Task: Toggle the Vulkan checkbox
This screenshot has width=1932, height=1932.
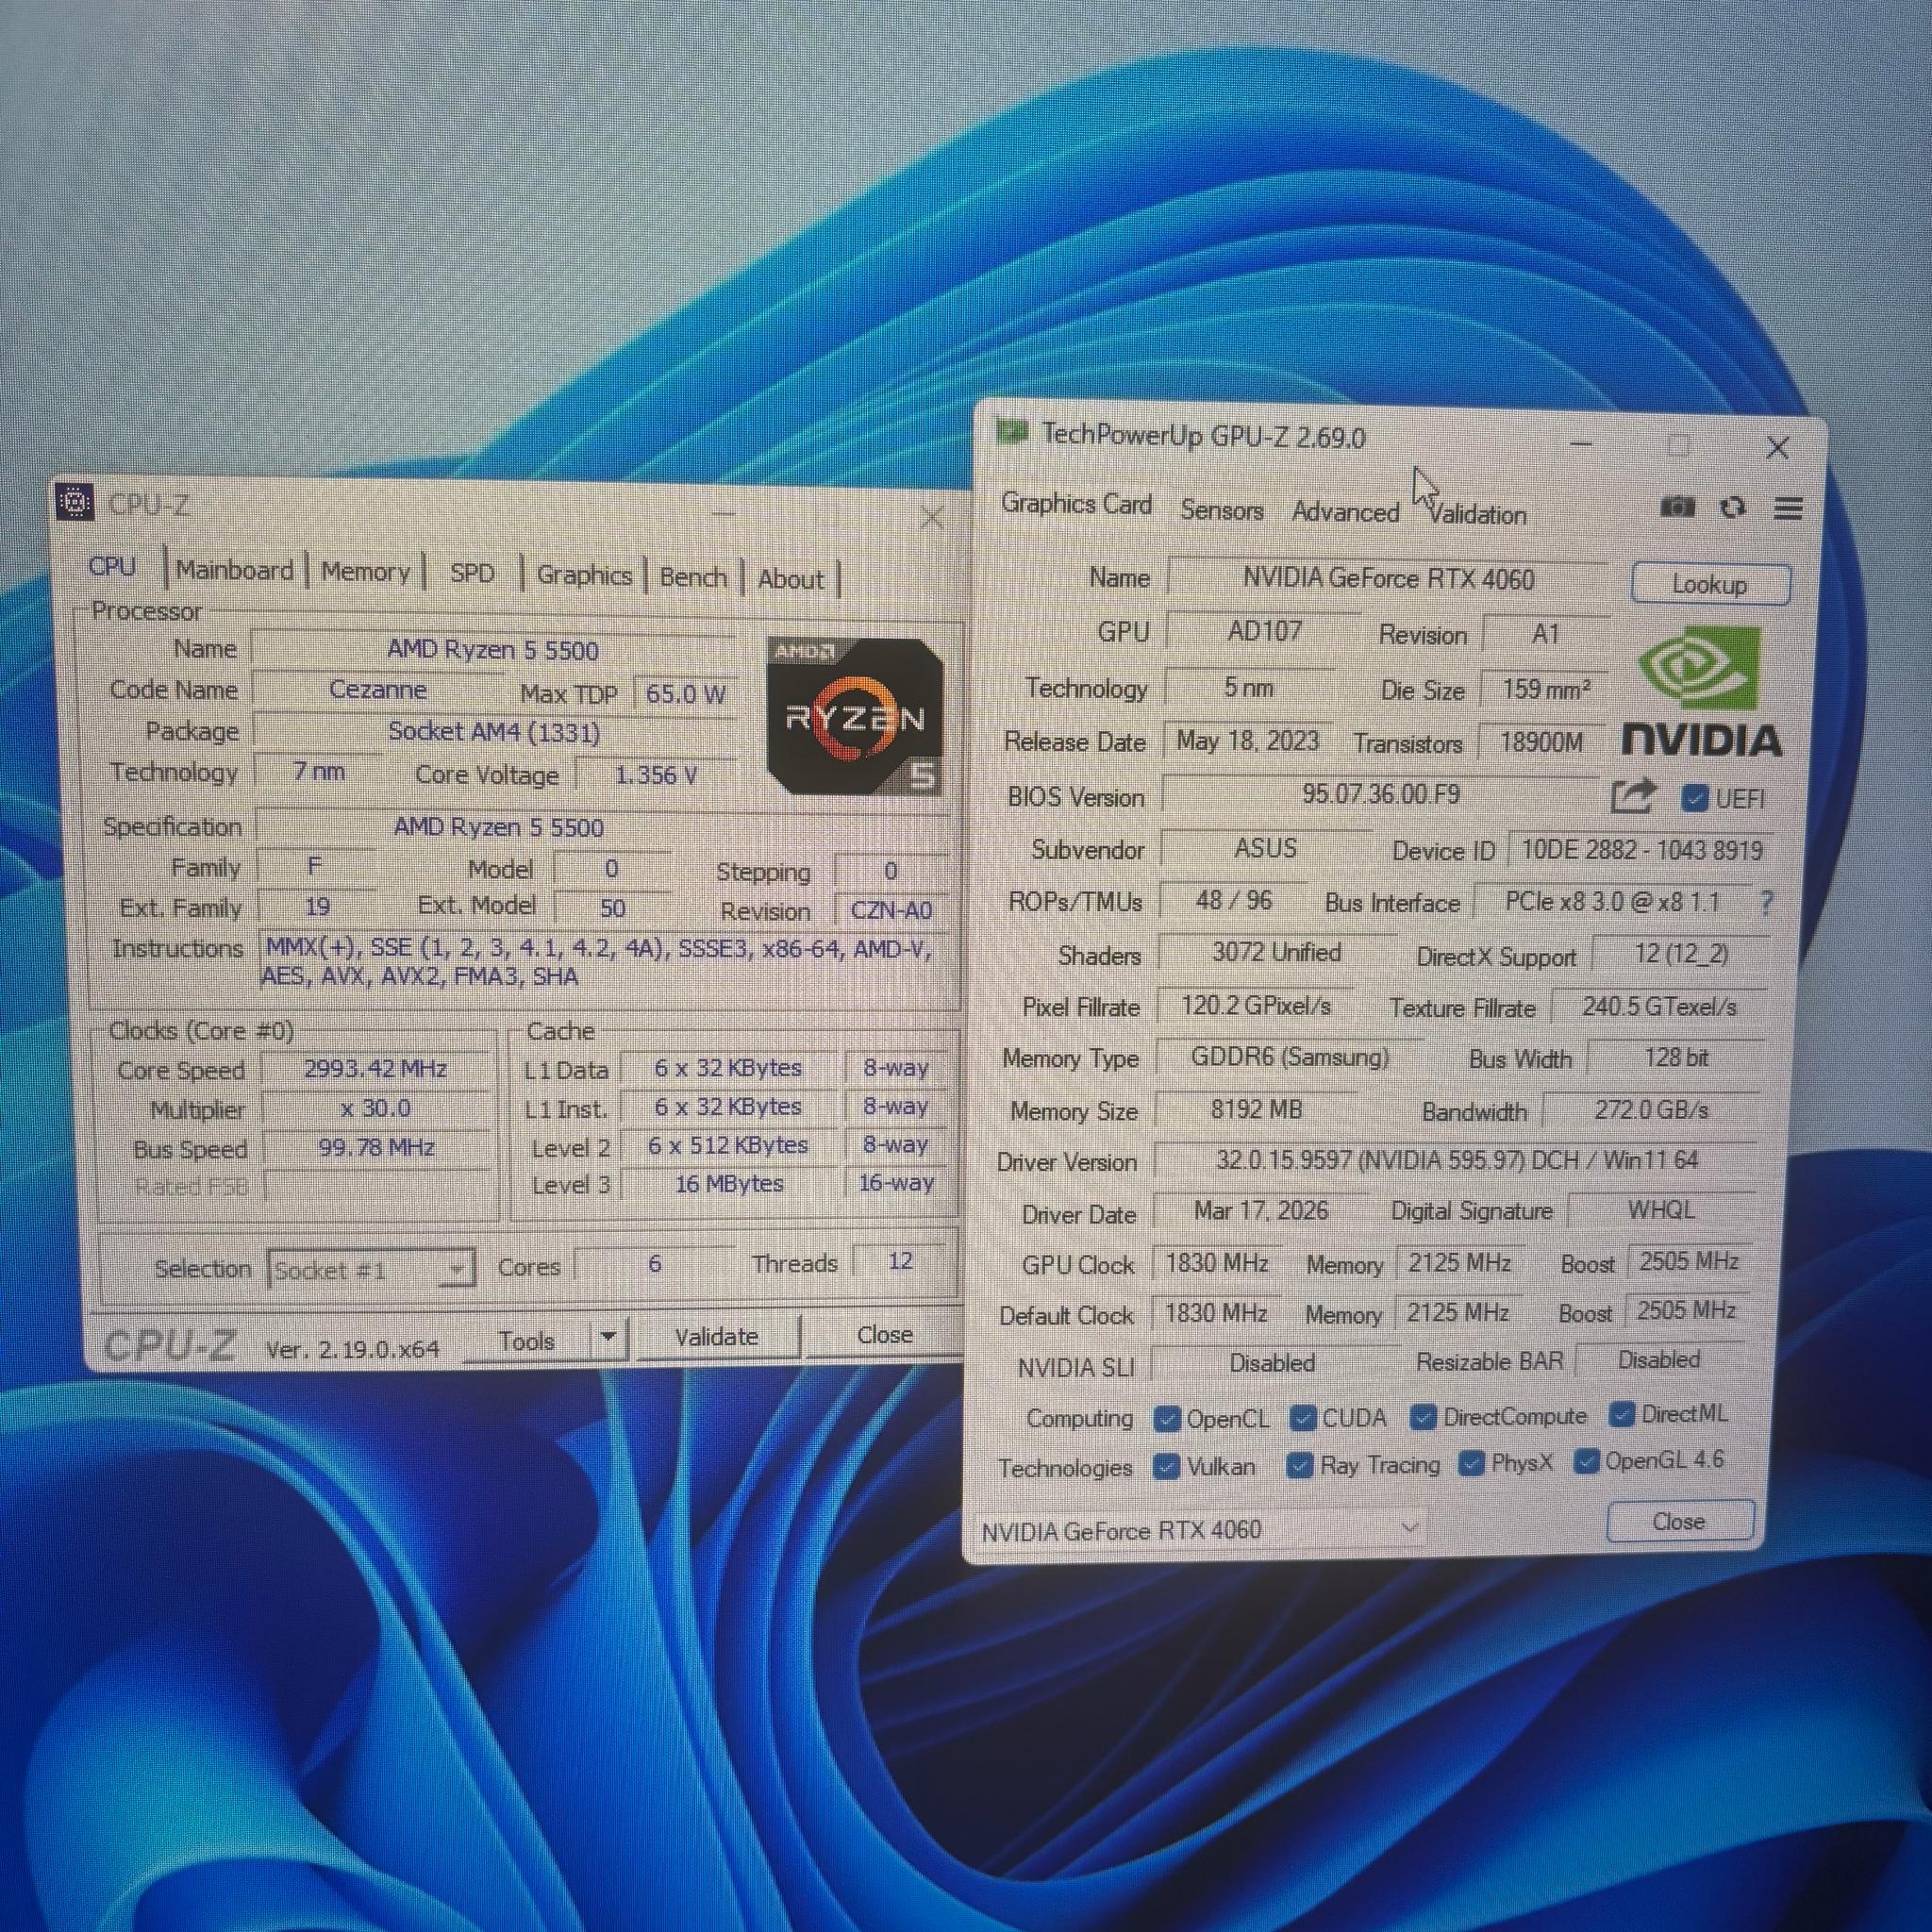Action: point(1166,1466)
